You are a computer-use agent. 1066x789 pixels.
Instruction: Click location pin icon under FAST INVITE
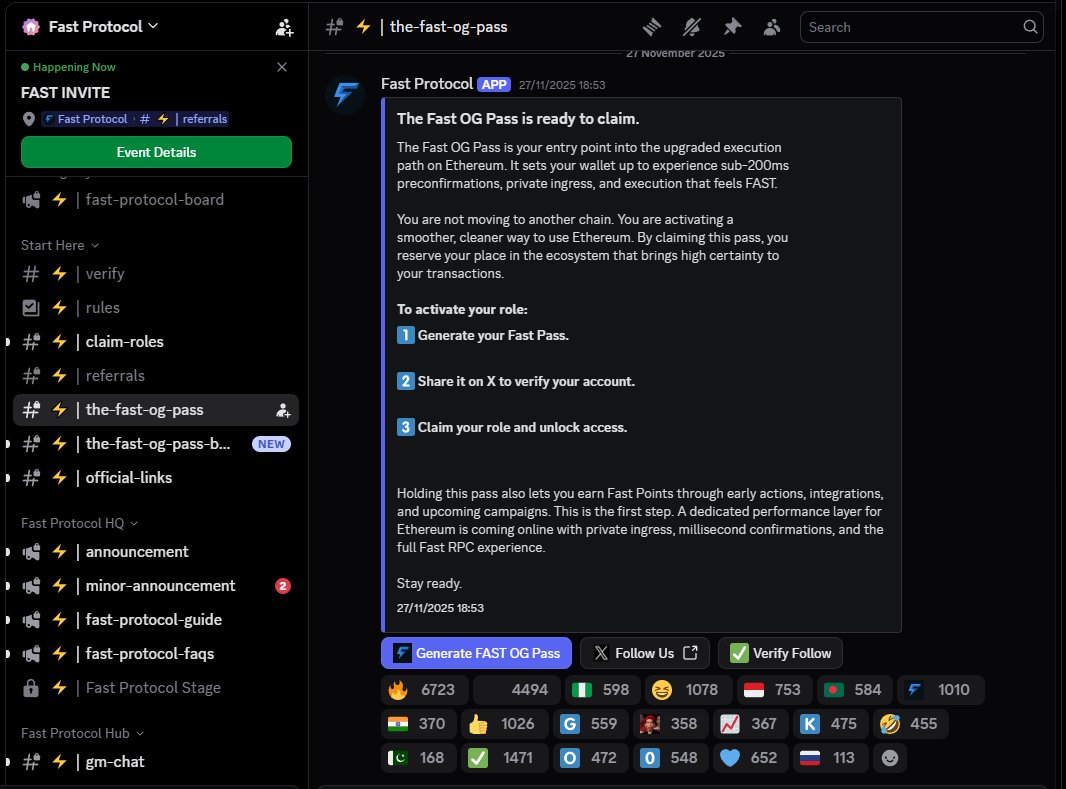tap(29, 119)
